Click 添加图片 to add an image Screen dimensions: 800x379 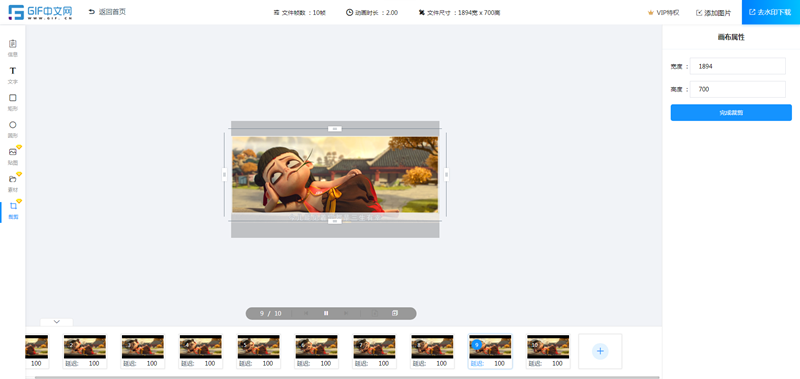point(713,13)
